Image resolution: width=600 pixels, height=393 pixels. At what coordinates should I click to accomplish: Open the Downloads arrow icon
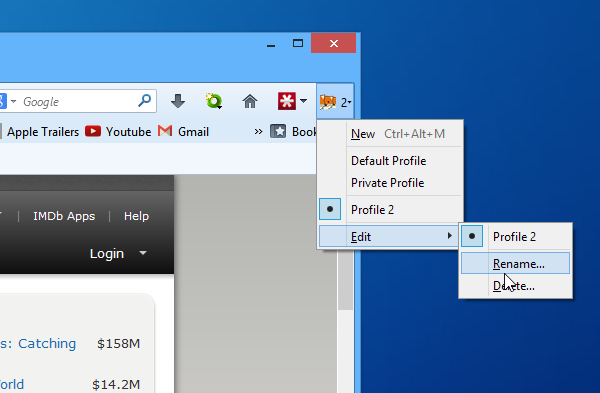(x=178, y=101)
